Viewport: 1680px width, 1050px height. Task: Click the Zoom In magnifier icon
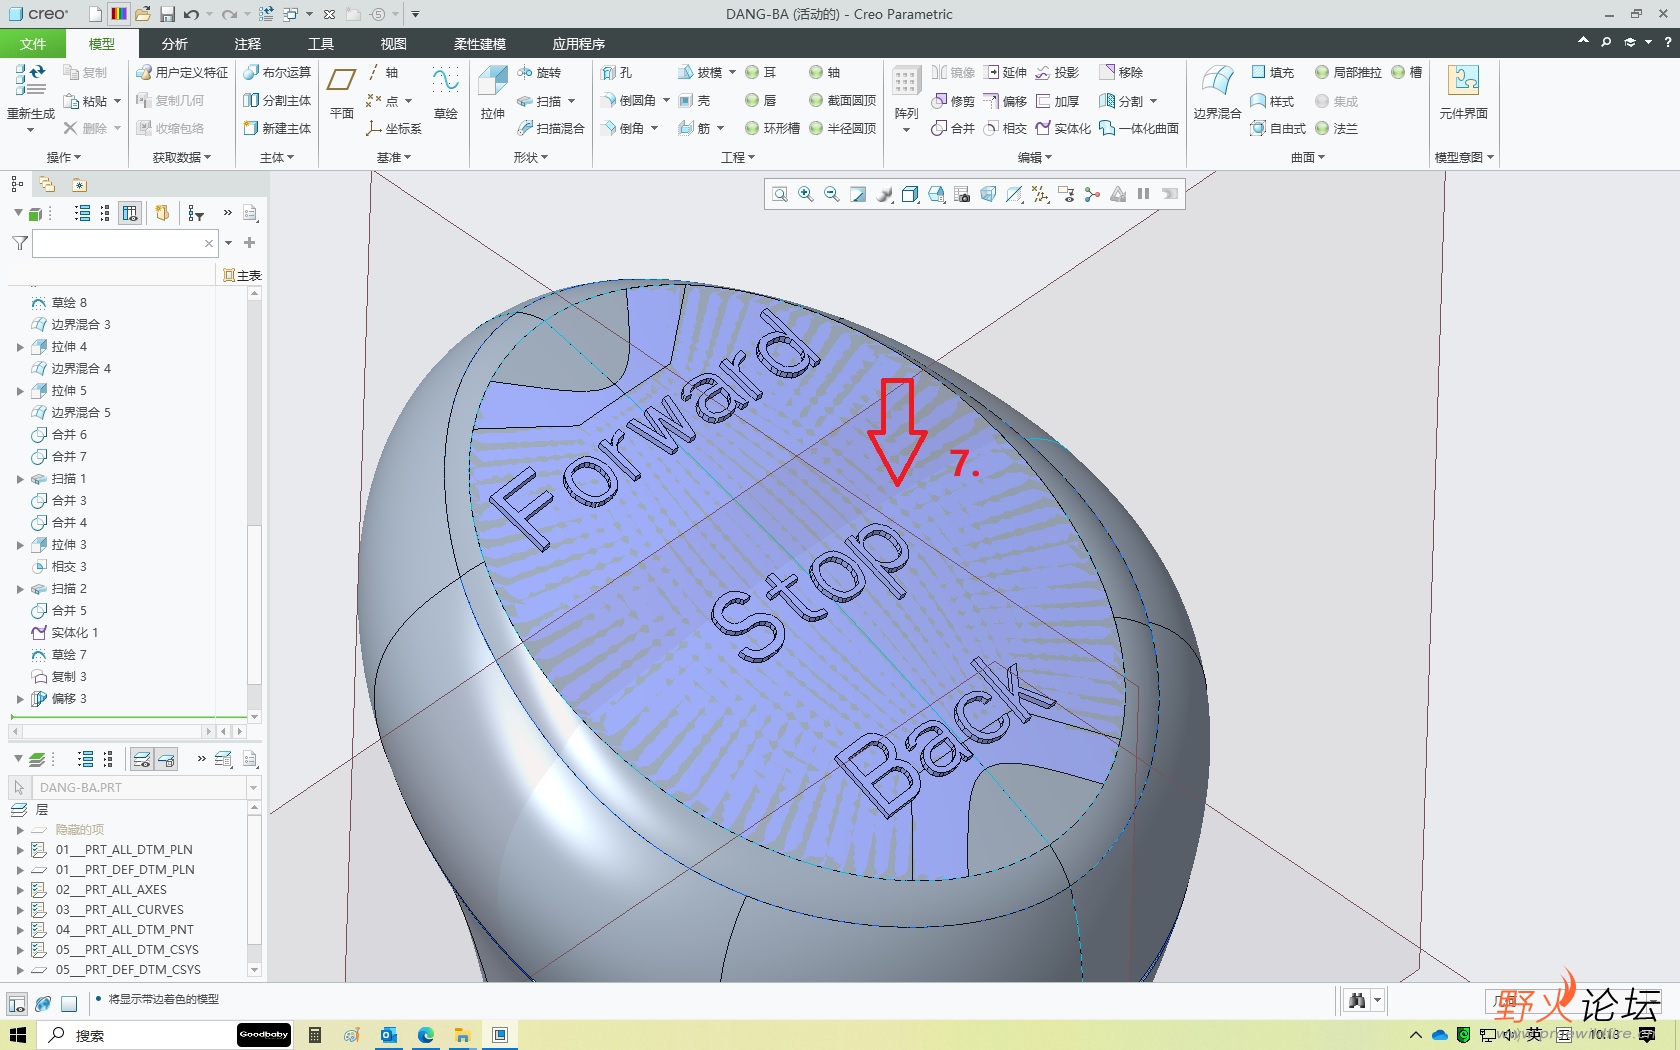pyautogui.click(x=806, y=194)
